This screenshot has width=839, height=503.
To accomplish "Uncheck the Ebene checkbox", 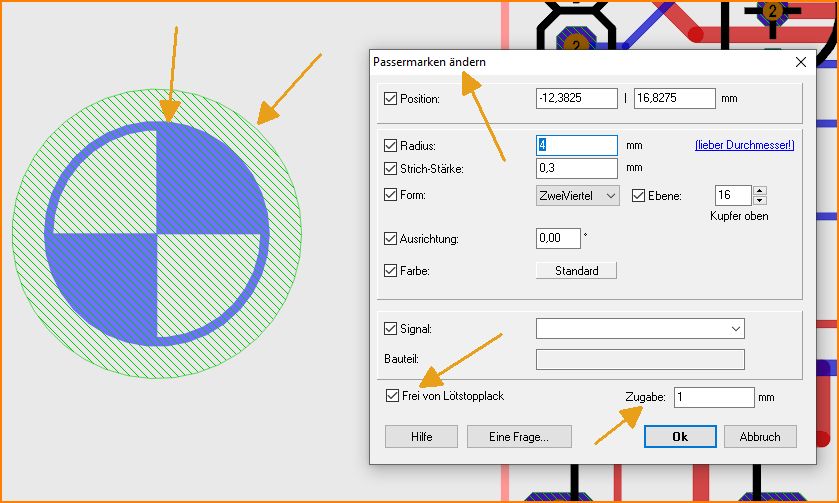I will point(640,196).
